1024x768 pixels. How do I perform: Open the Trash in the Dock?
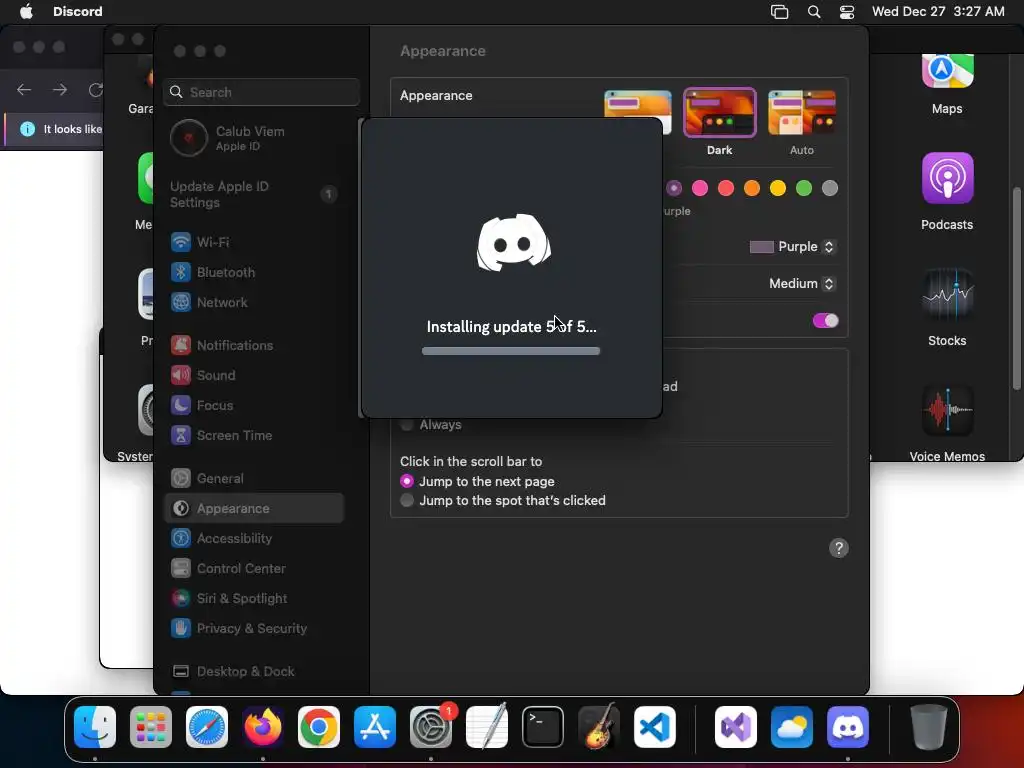929,727
